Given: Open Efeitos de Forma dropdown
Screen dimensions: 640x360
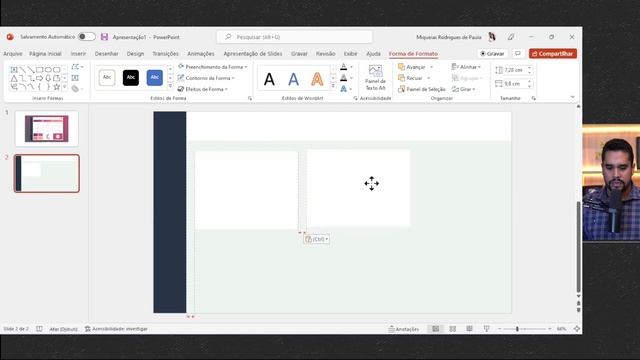Looking at the screenshot, I should coord(202,89).
